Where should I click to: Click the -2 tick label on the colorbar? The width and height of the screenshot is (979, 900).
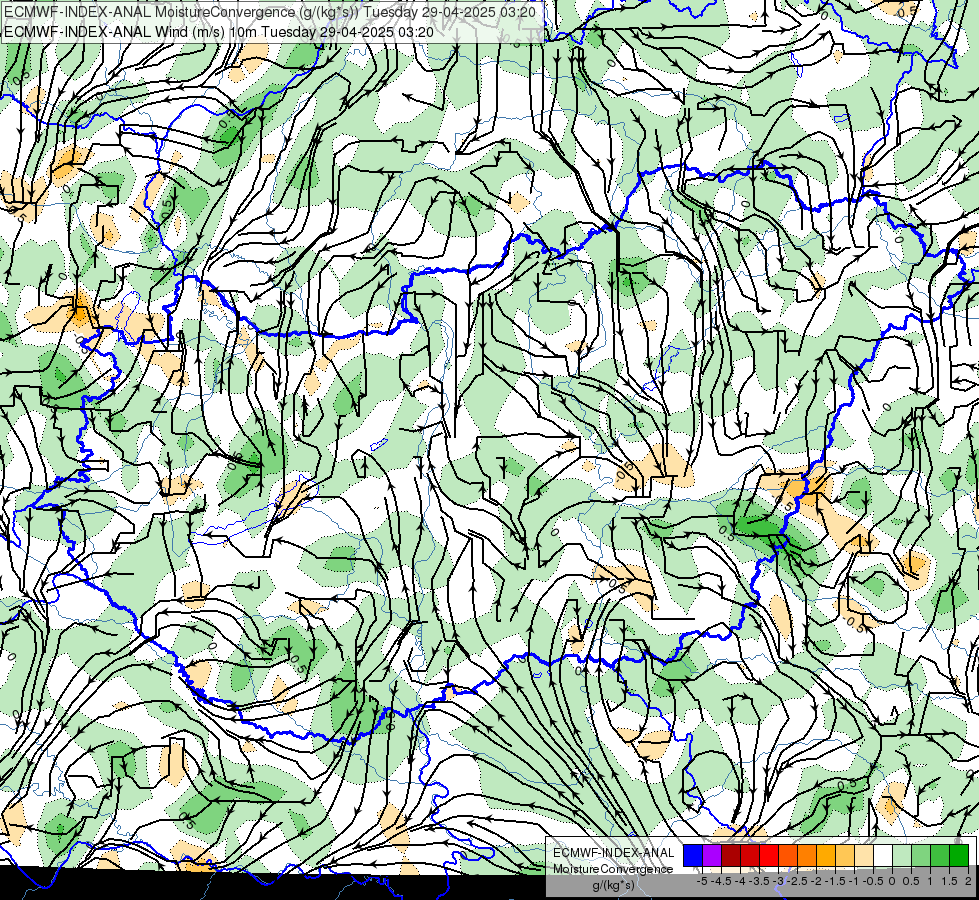coord(817,881)
